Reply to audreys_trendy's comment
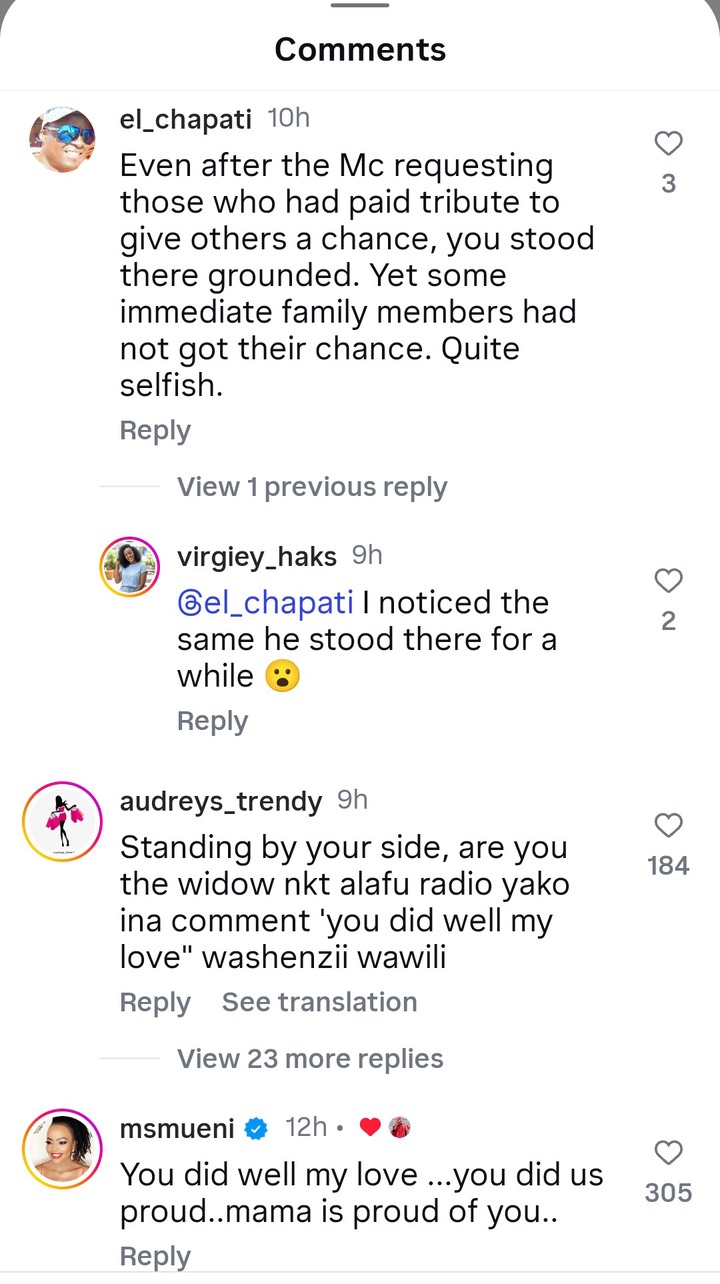720x1284 pixels. (x=155, y=1002)
